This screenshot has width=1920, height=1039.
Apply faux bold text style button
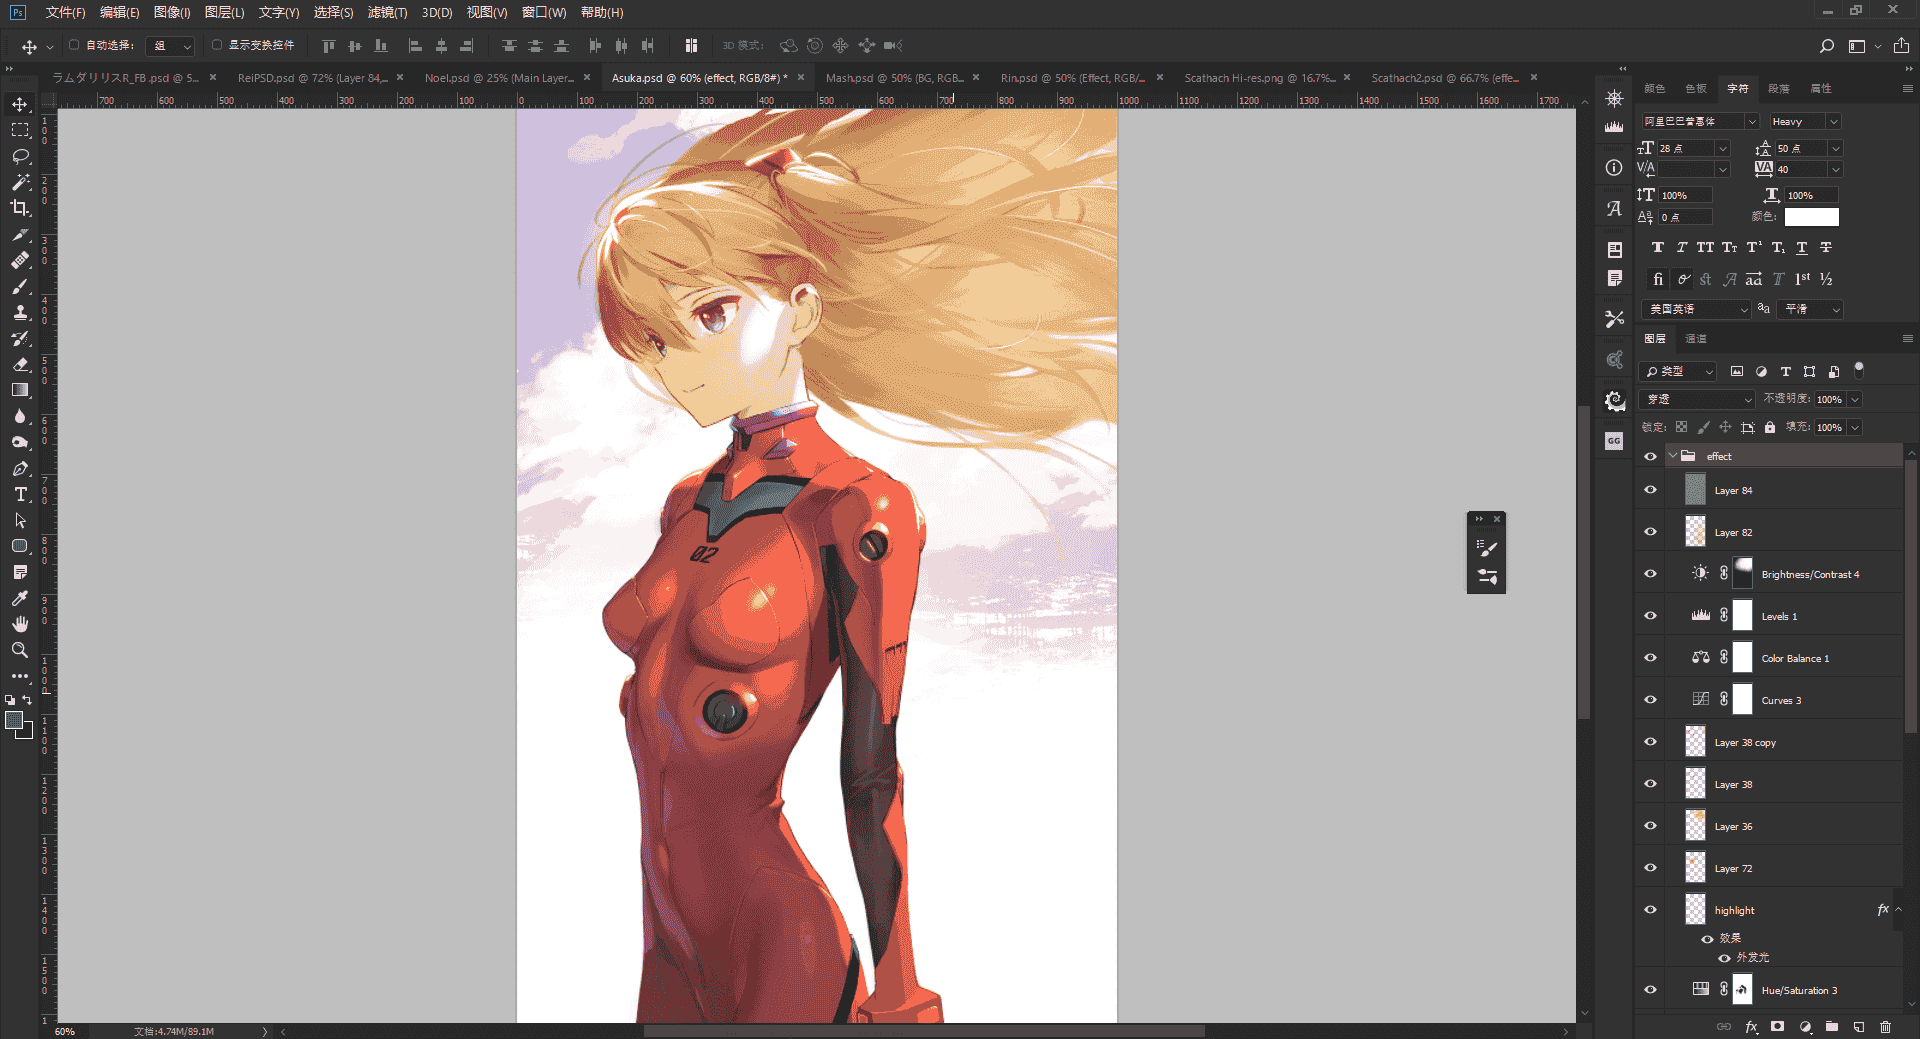click(1657, 247)
